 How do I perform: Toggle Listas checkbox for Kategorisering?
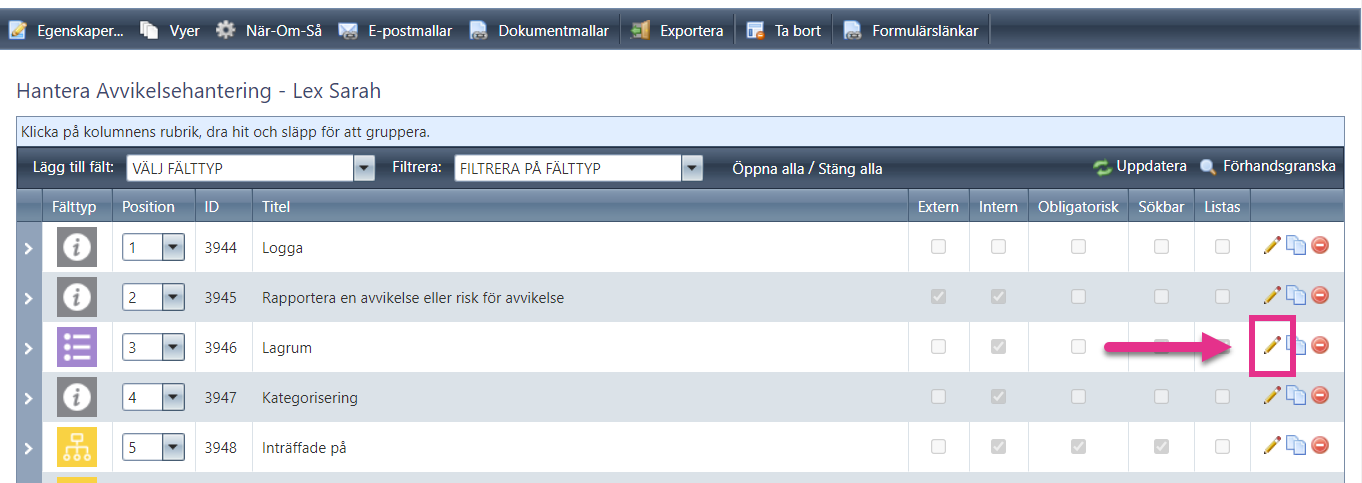coord(1222,397)
